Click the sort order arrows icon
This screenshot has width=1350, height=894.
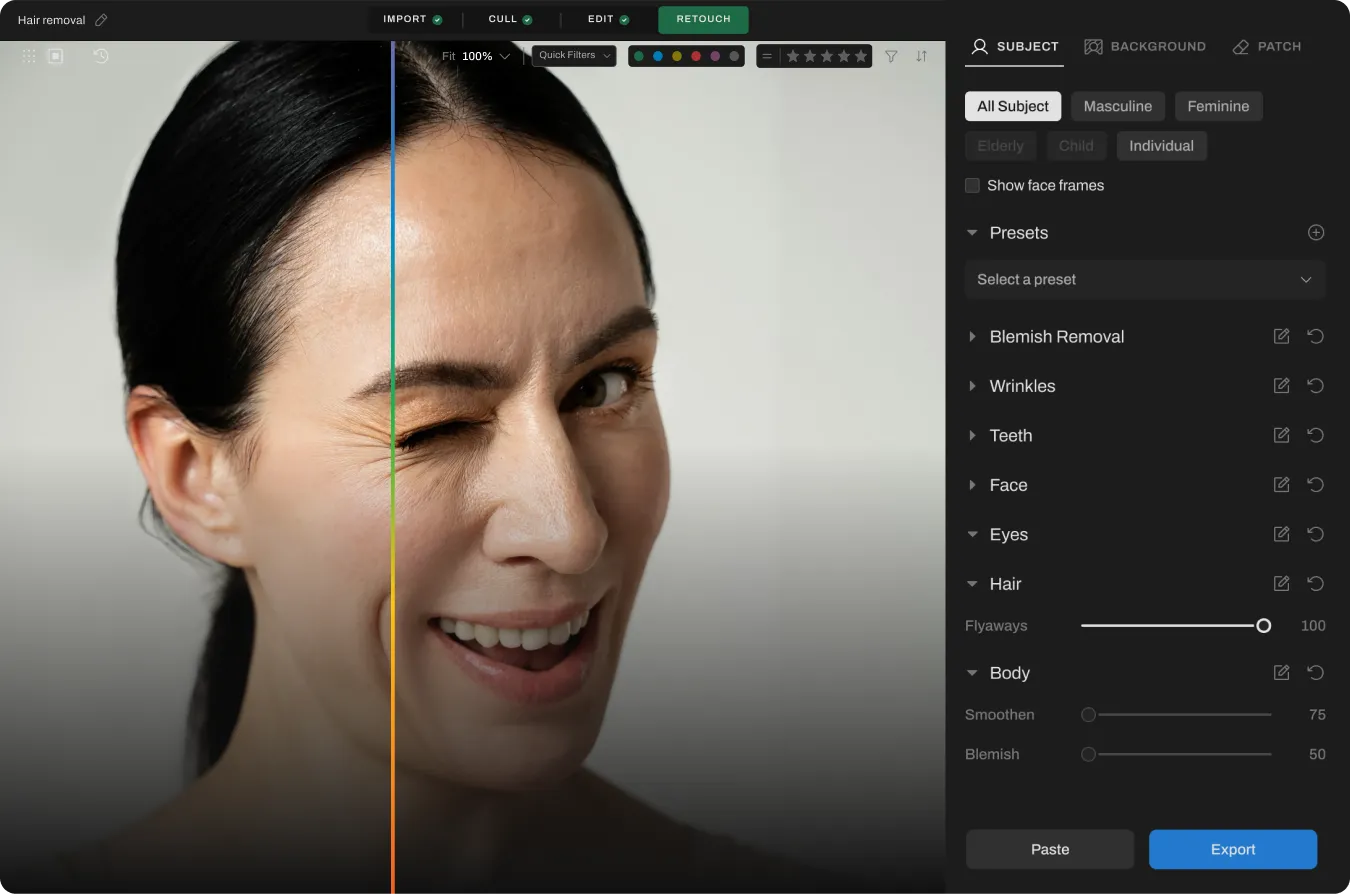pos(921,56)
